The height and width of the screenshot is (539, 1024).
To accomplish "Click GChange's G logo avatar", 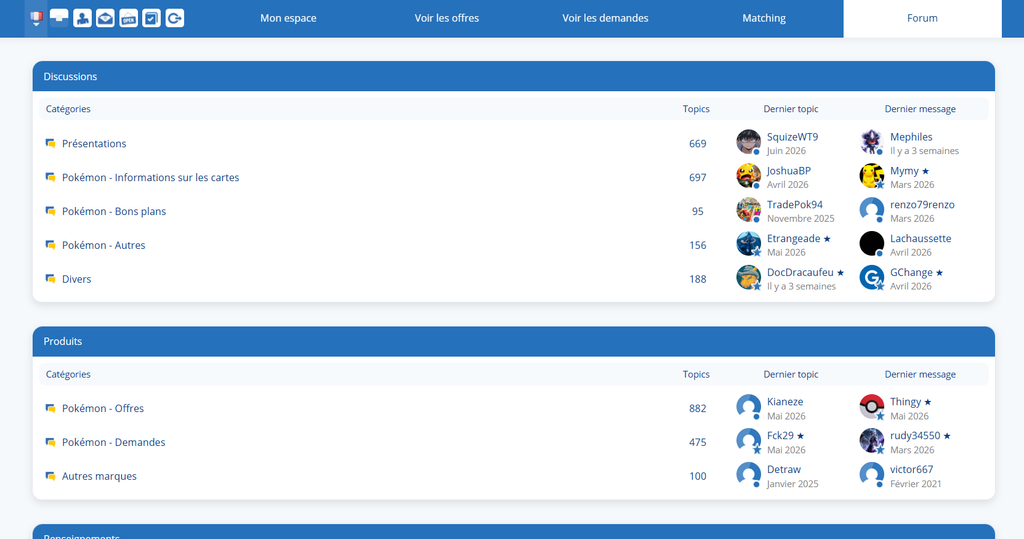I will [871, 278].
